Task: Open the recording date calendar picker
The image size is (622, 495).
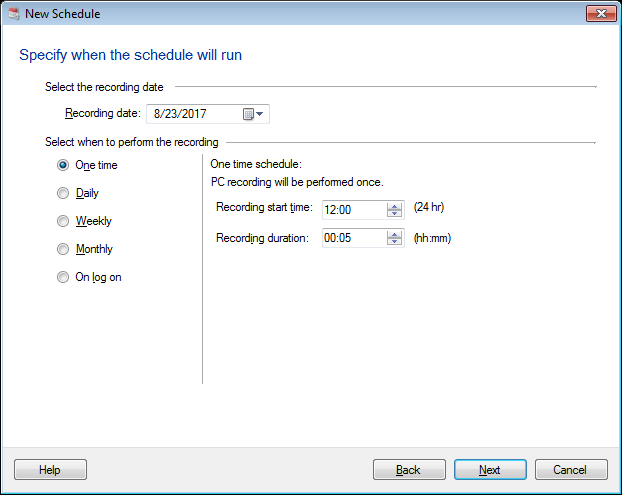Action: 254,114
